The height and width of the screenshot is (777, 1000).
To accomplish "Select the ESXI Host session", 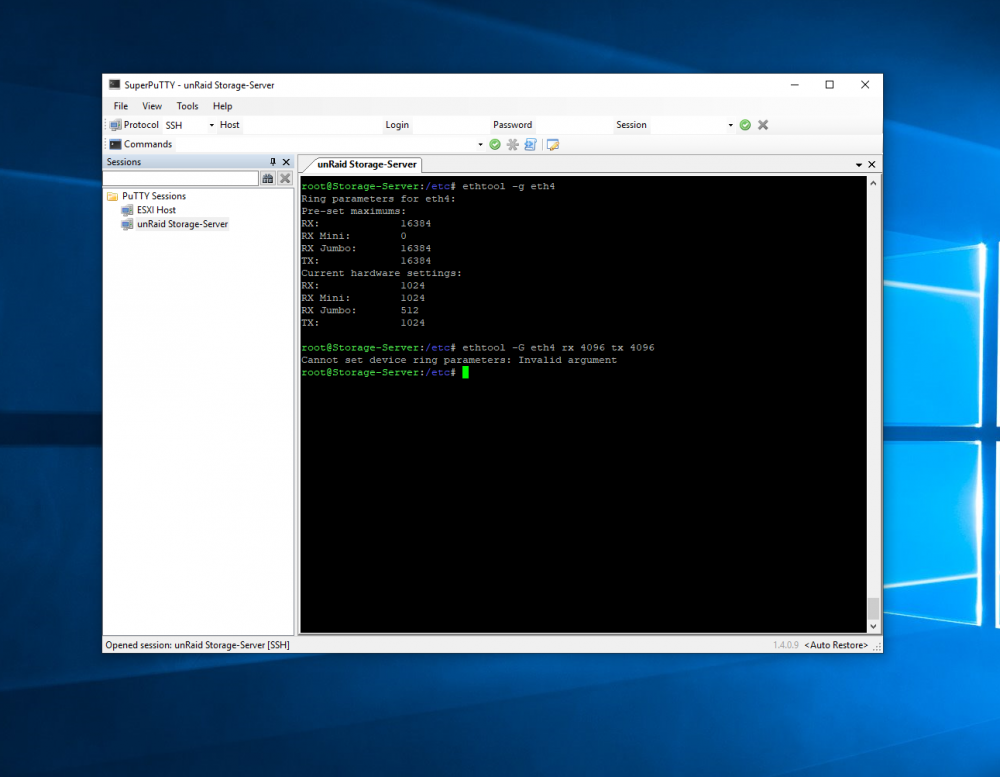I will pos(156,210).
